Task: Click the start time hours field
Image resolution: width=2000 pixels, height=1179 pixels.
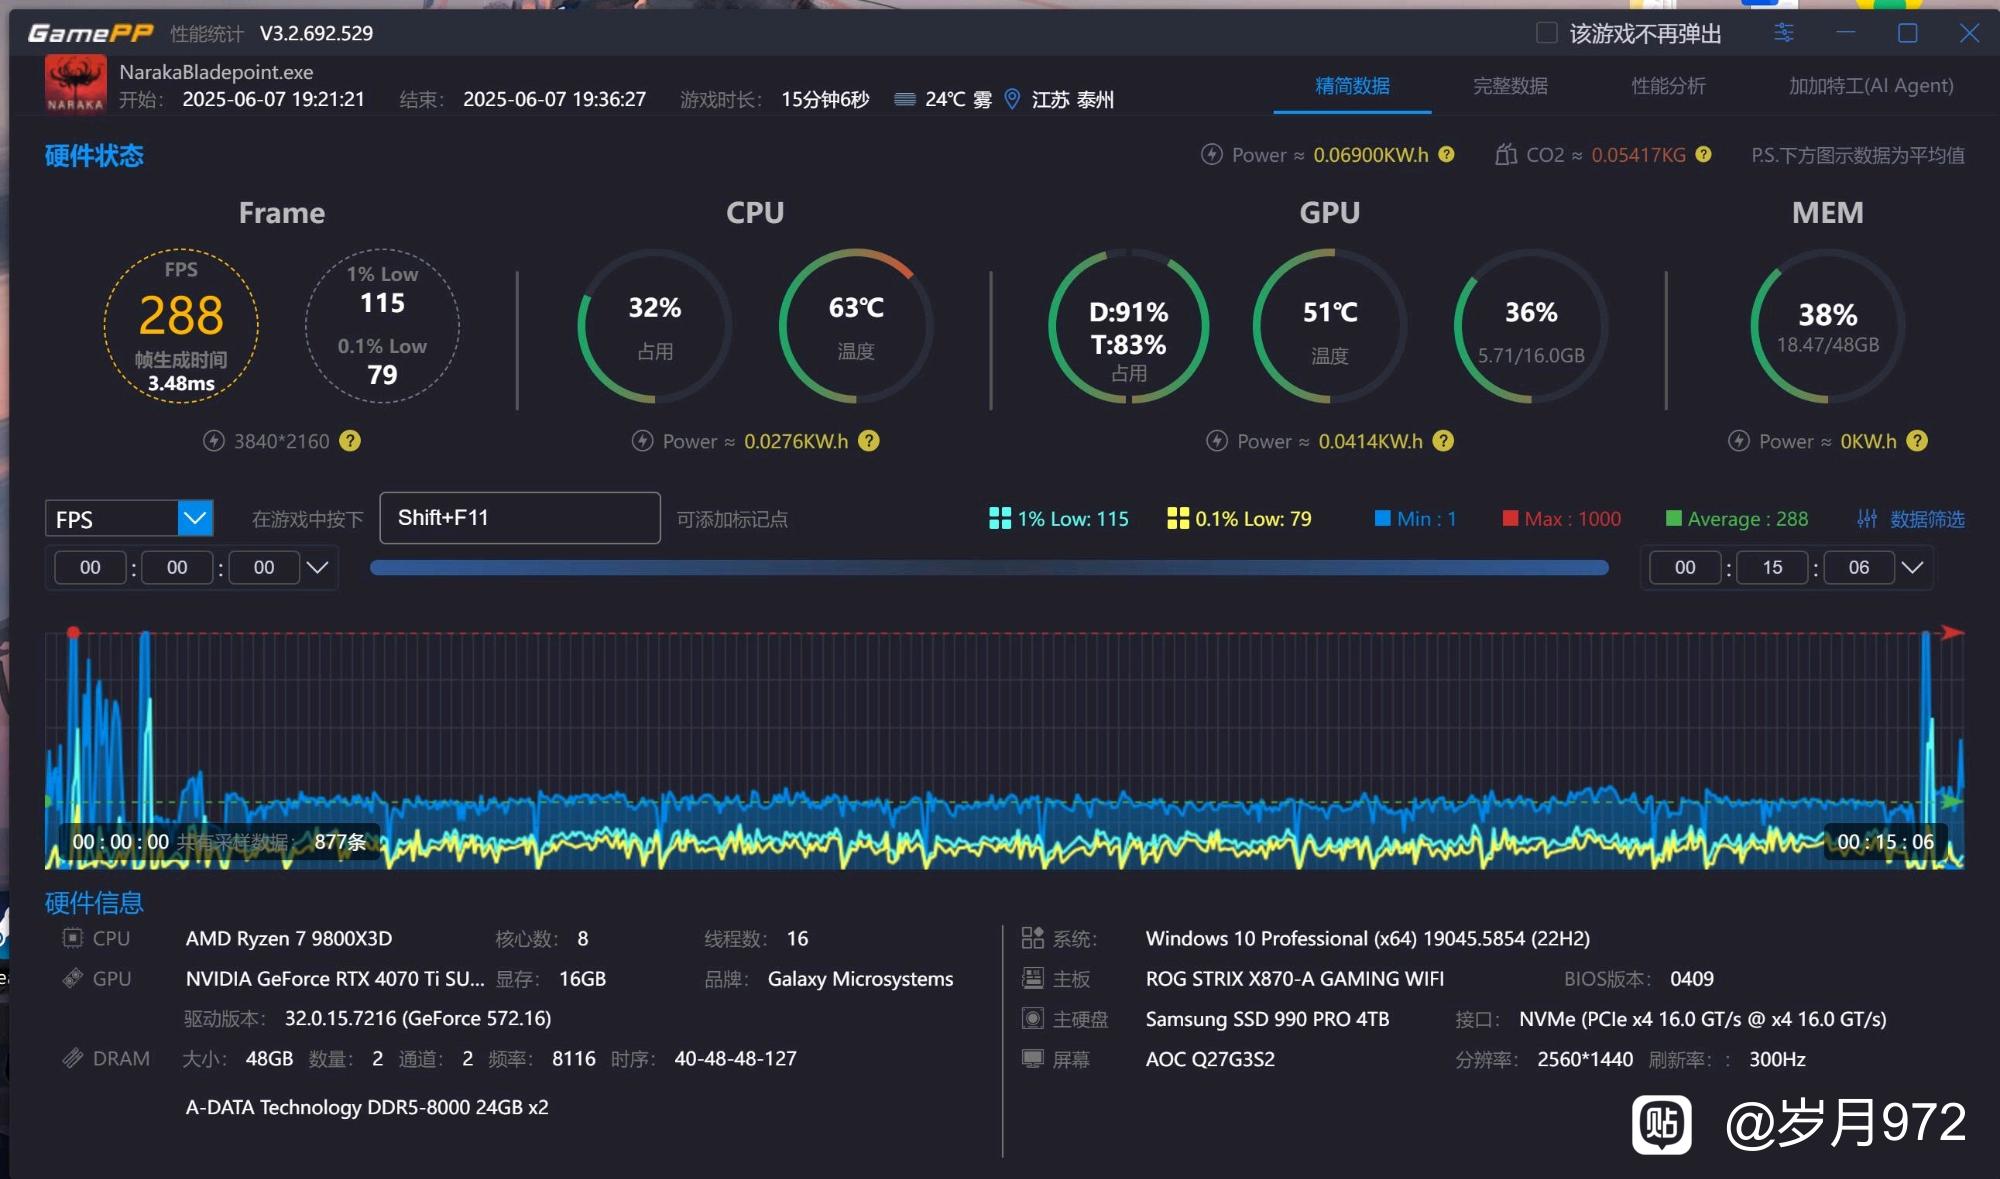Action: pos(90,567)
